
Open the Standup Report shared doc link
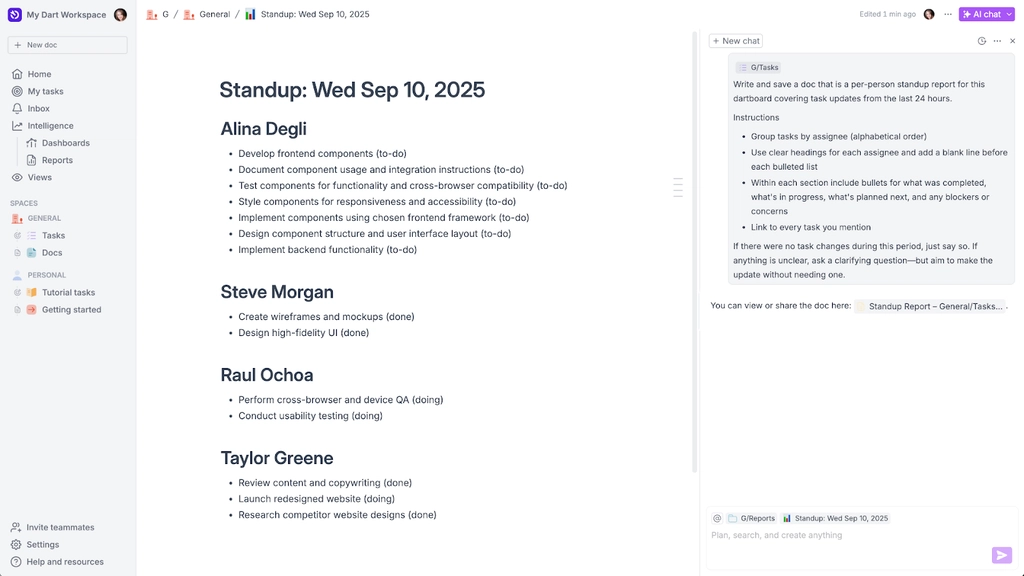point(928,305)
